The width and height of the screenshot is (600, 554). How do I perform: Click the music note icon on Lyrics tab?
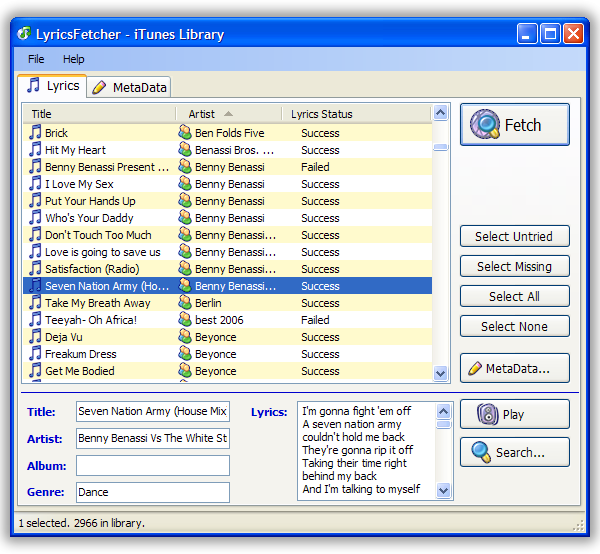click(33, 85)
